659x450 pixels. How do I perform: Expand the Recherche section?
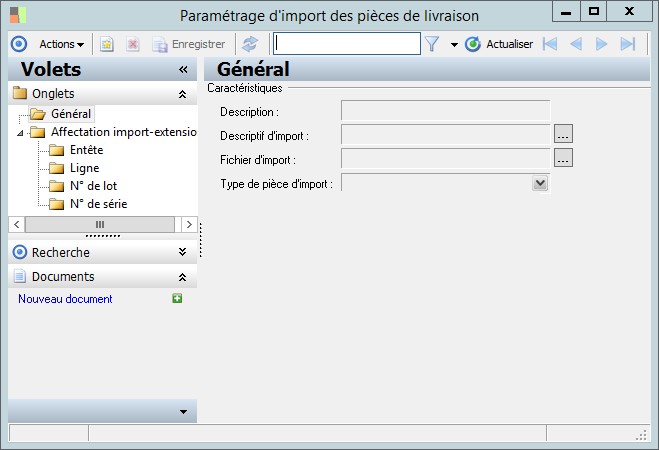click(x=182, y=253)
